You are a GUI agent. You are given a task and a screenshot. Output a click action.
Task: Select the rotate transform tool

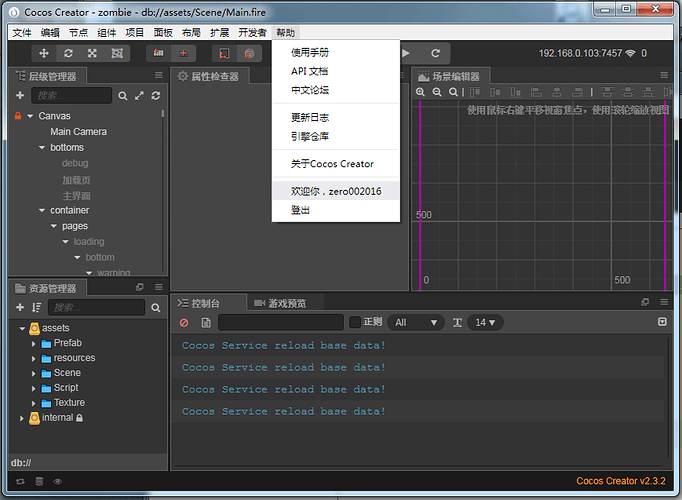point(68,53)
